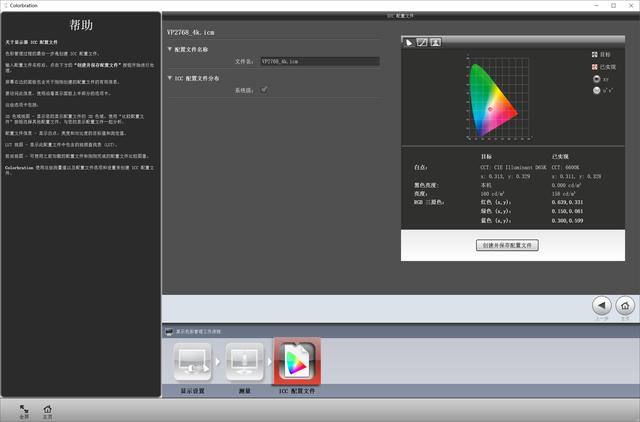Toggle 全屏 fullscreen icon at bottom left

point(22,408)
